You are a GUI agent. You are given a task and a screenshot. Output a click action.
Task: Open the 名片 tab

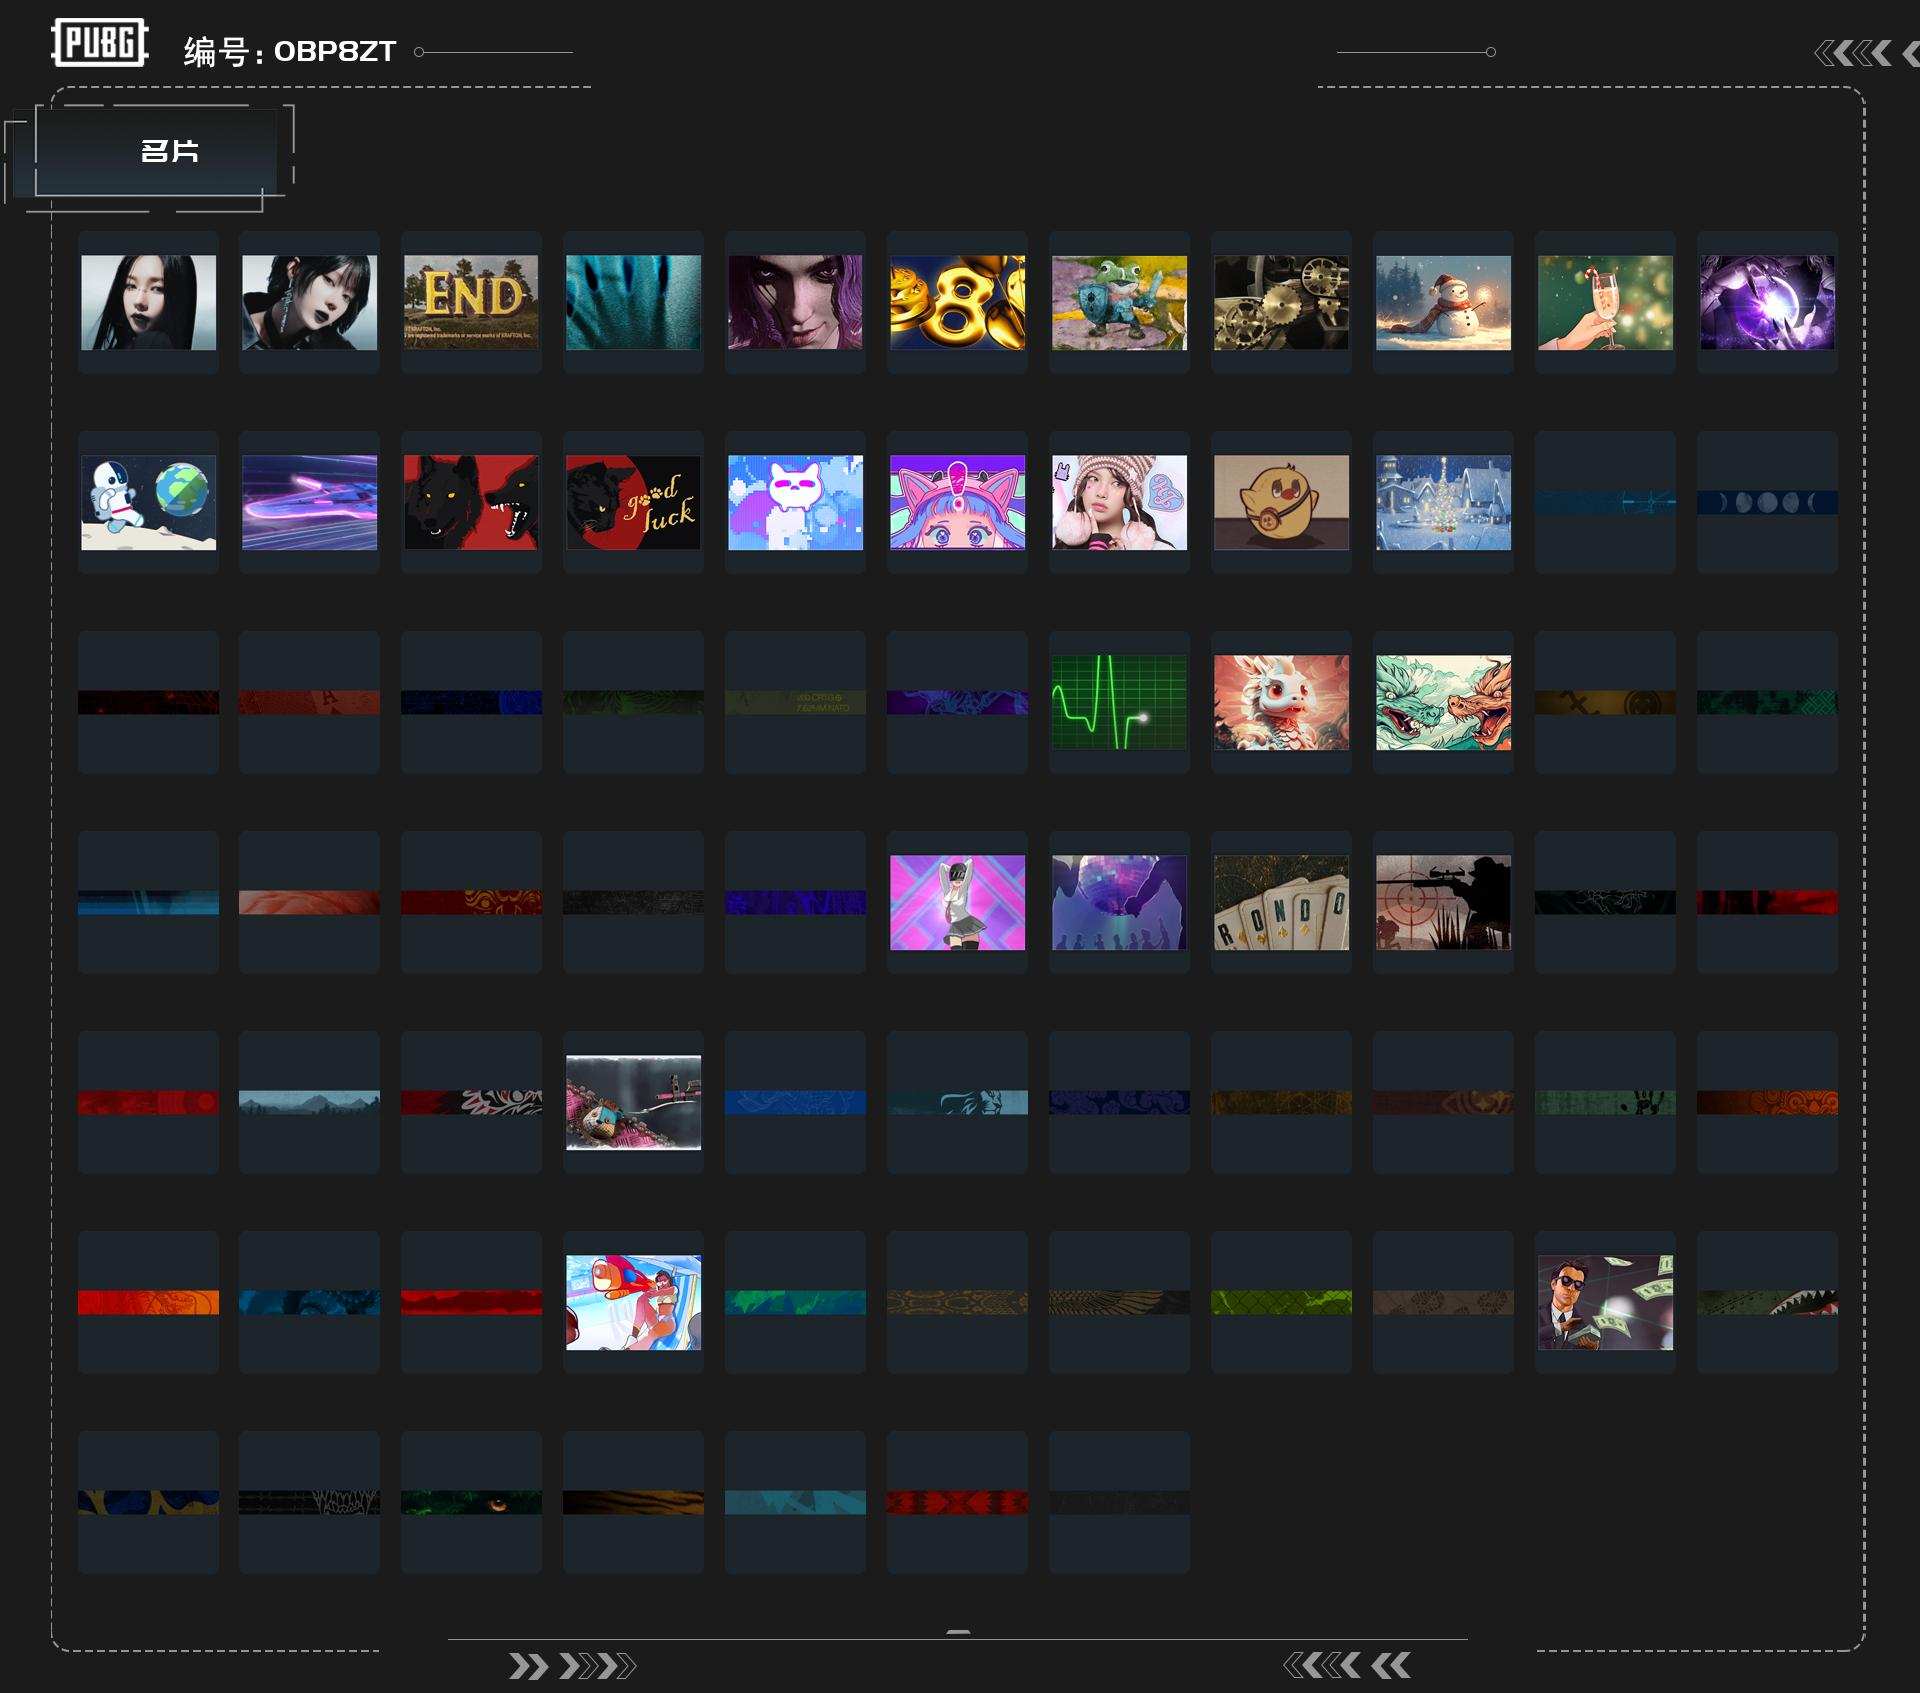click(x=156, y=151)
